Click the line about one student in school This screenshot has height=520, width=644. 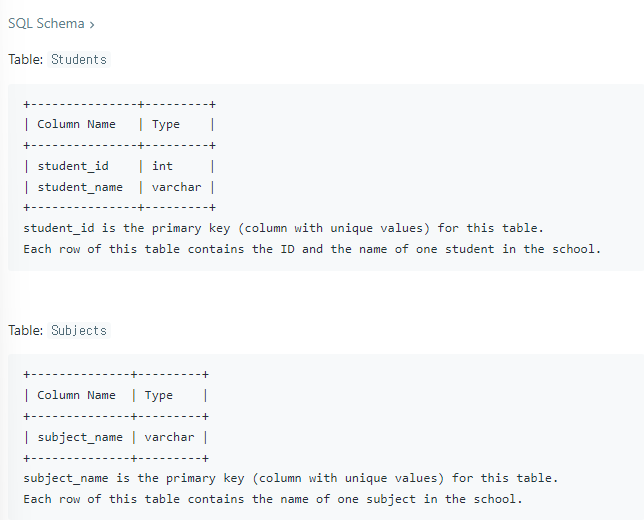[x=312, y=249]
